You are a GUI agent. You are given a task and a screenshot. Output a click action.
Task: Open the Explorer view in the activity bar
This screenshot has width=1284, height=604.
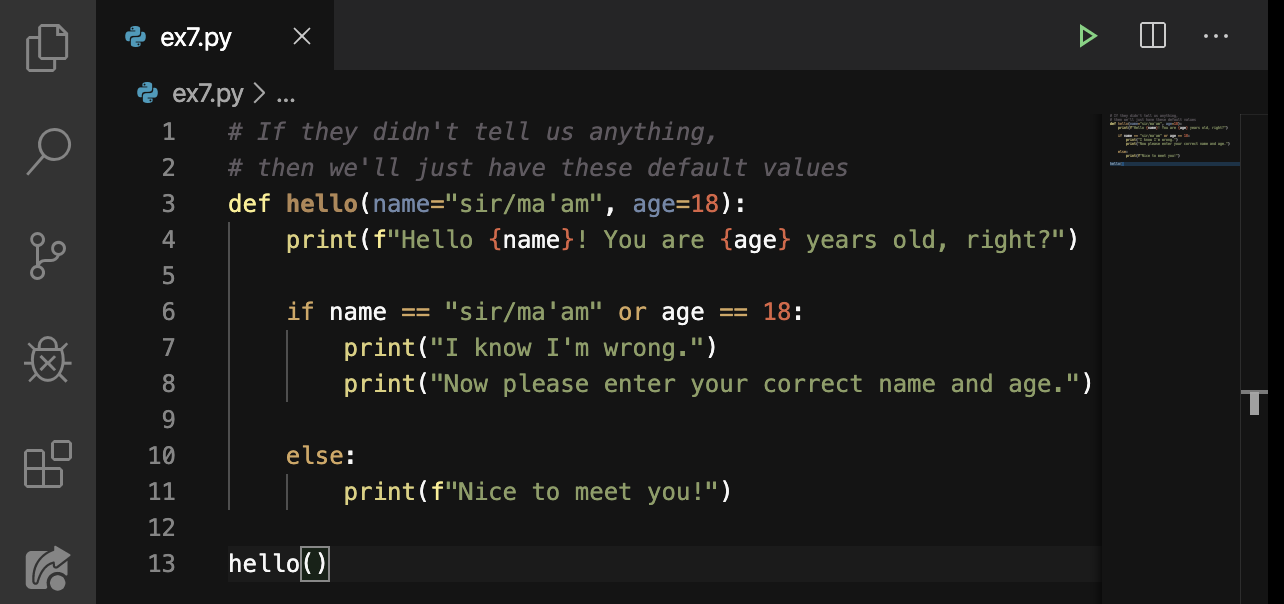(x=47, y=46)
